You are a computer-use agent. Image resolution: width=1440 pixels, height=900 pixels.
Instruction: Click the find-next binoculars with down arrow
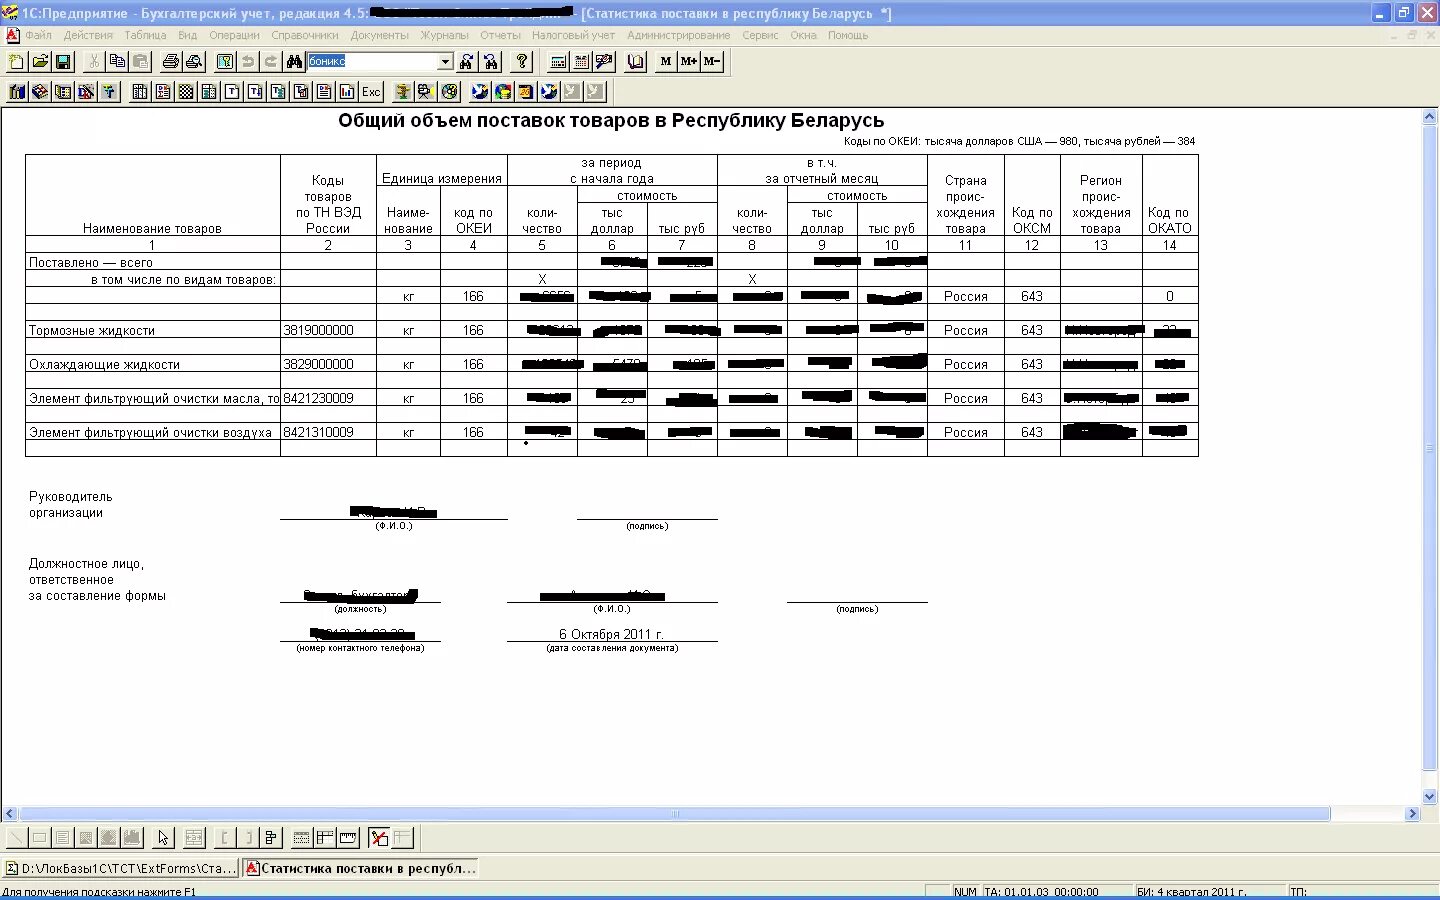467,61
